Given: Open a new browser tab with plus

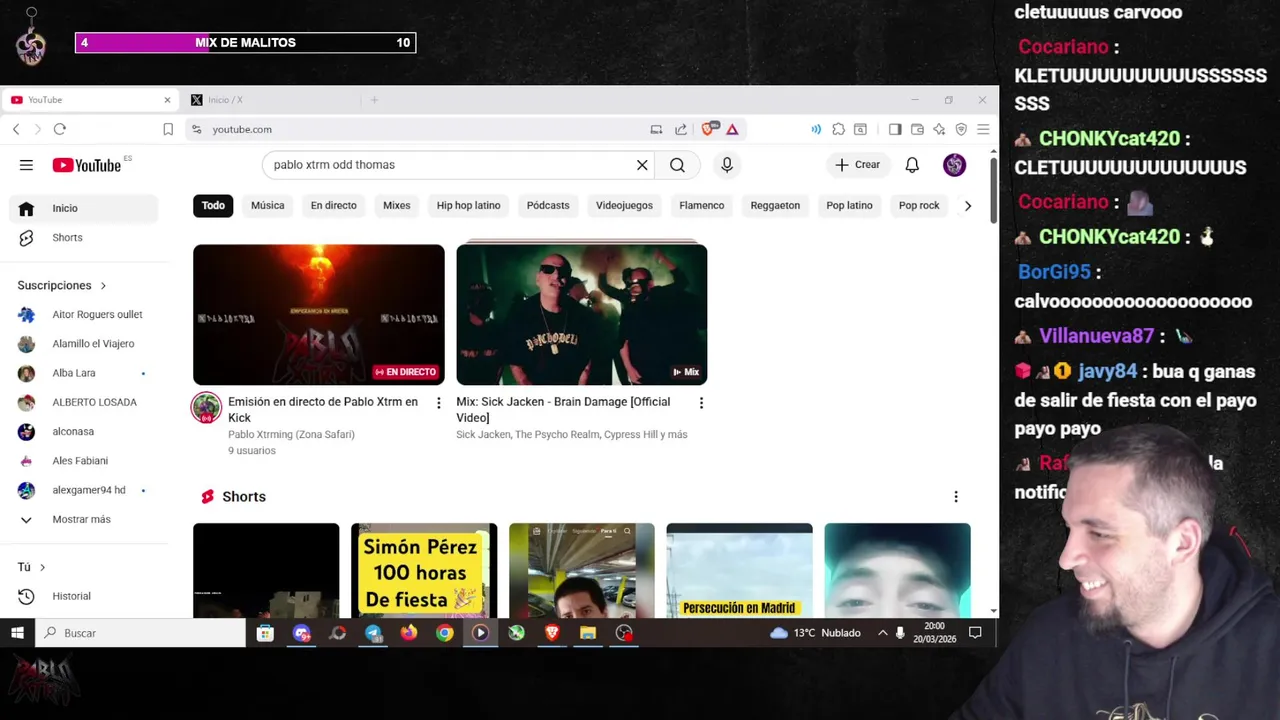Looking at the screenshot, I should click(374, 100).
